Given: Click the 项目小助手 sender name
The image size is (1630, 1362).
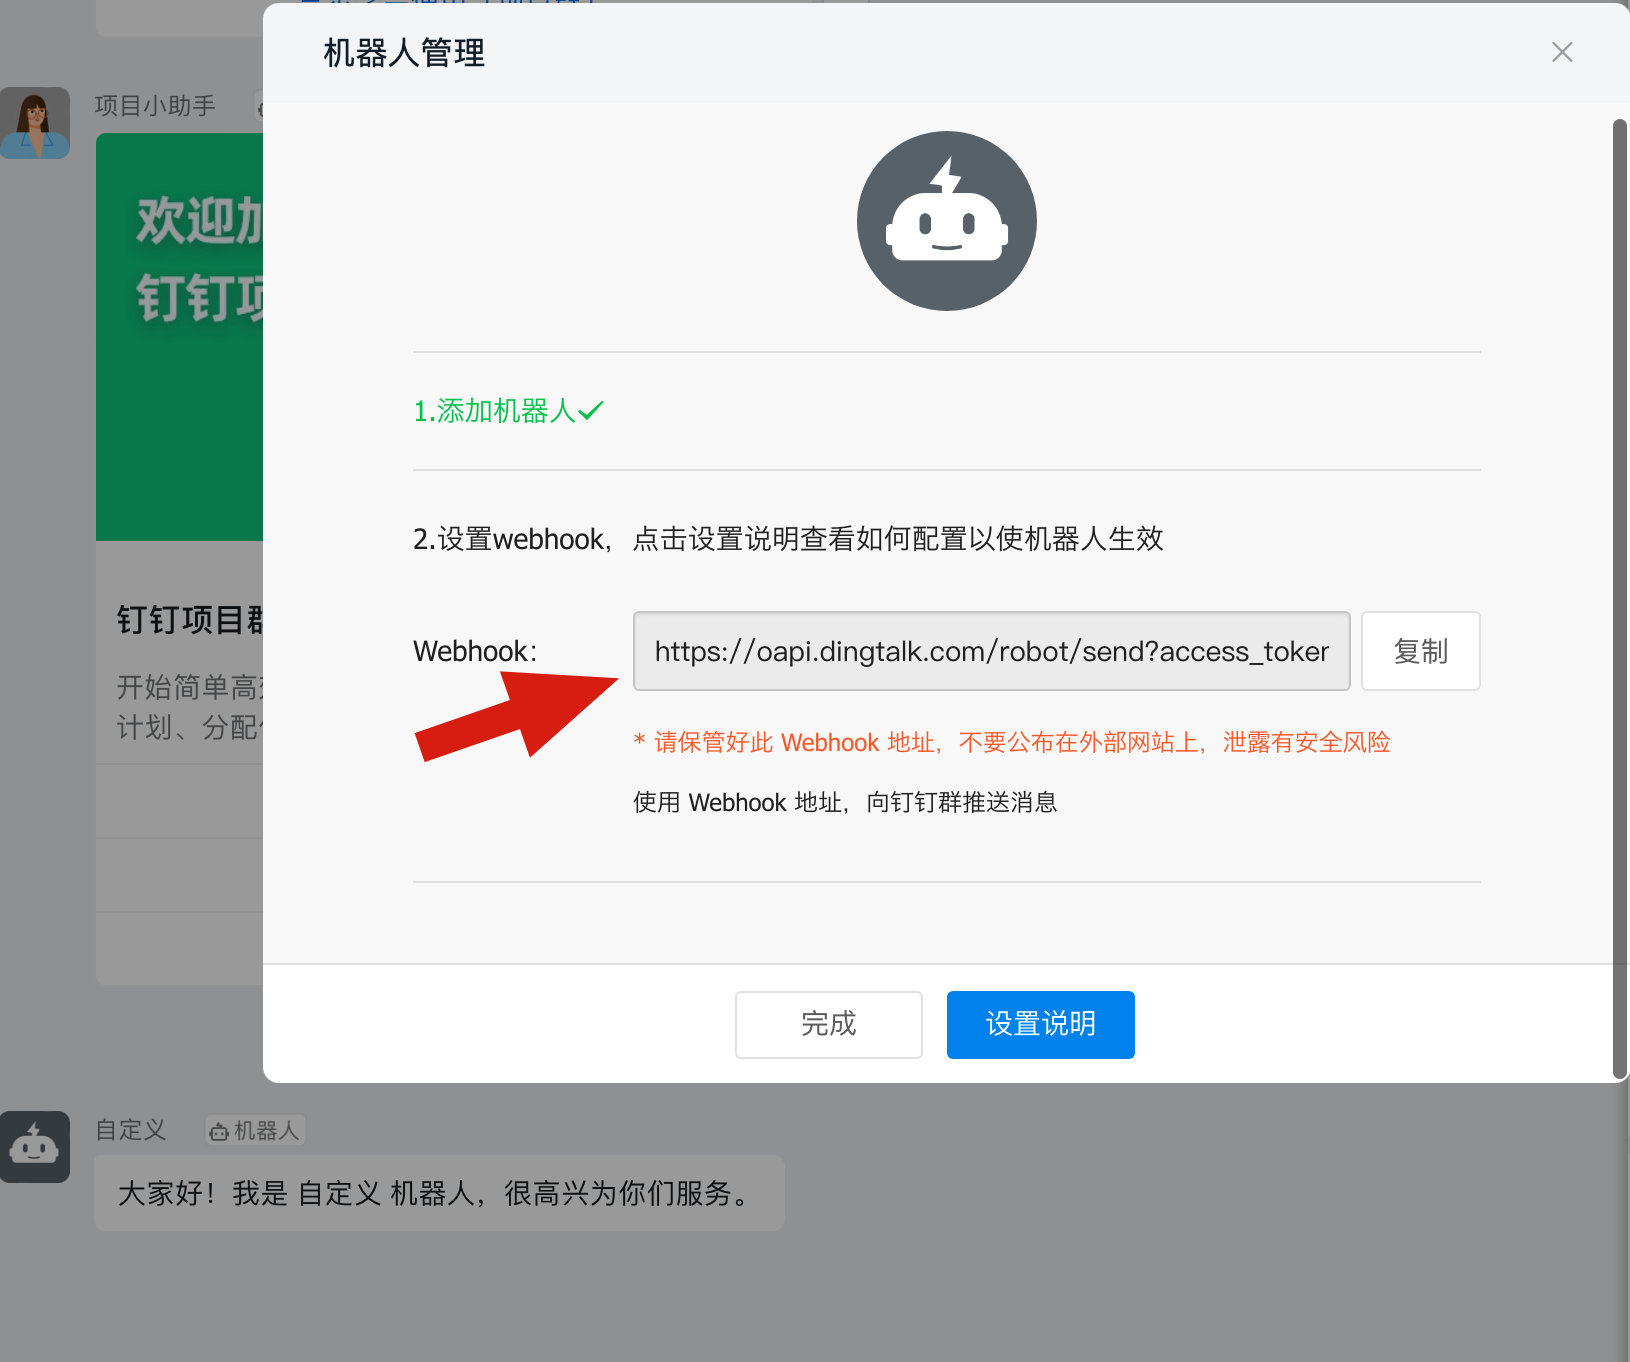Looking at the screenshot, I should click(x=155, y=106).
